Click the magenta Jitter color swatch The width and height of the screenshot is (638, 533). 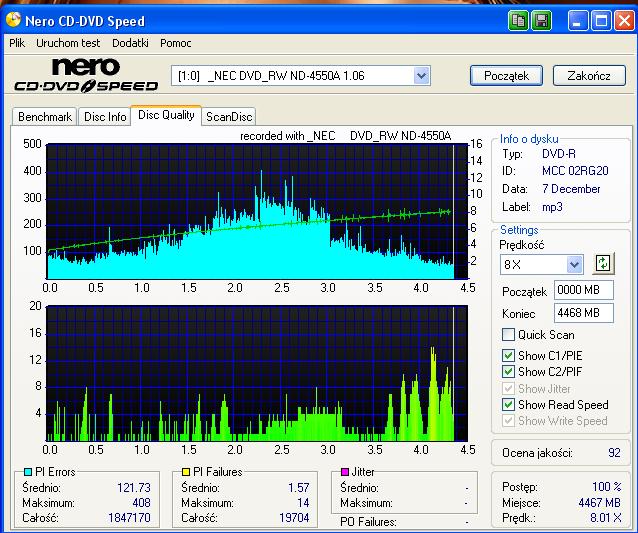pyautogui.click(x=345, y=472)
